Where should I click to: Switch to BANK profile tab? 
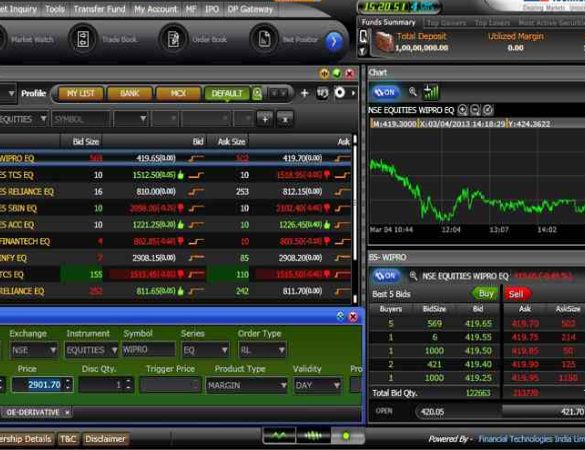tap(129, 93)
